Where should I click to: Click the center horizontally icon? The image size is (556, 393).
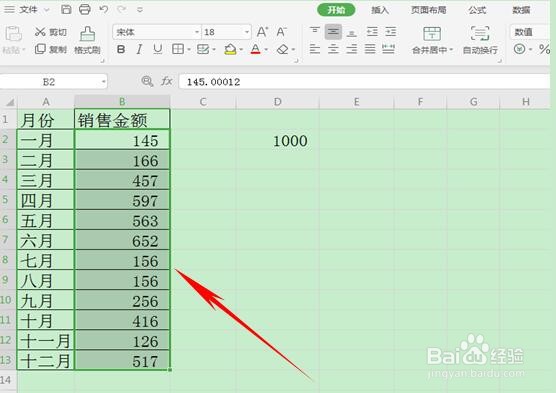[333, 49]
